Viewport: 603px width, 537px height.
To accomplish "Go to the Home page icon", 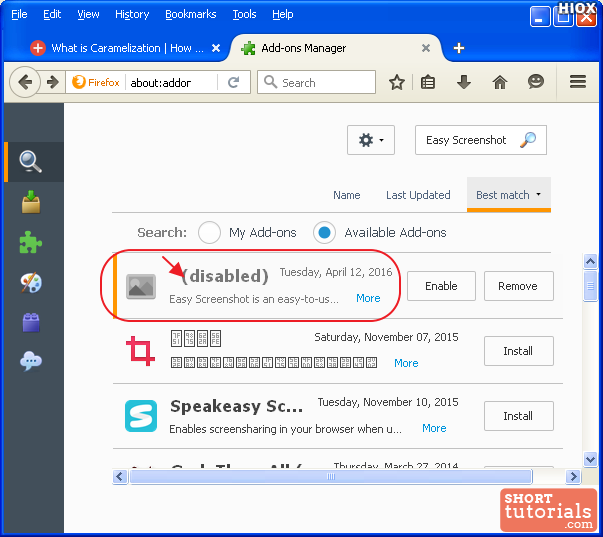I will [x=500, y=82].
